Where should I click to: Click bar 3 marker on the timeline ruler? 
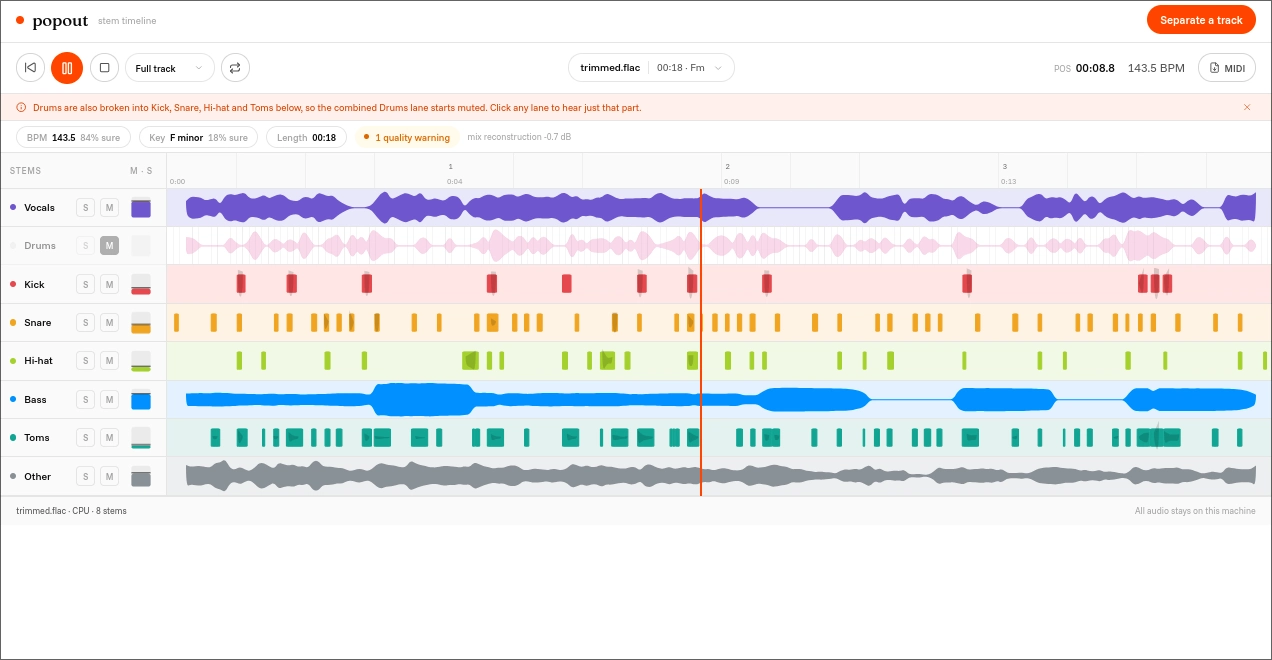pyautogui.click(x=1004, y=167)
